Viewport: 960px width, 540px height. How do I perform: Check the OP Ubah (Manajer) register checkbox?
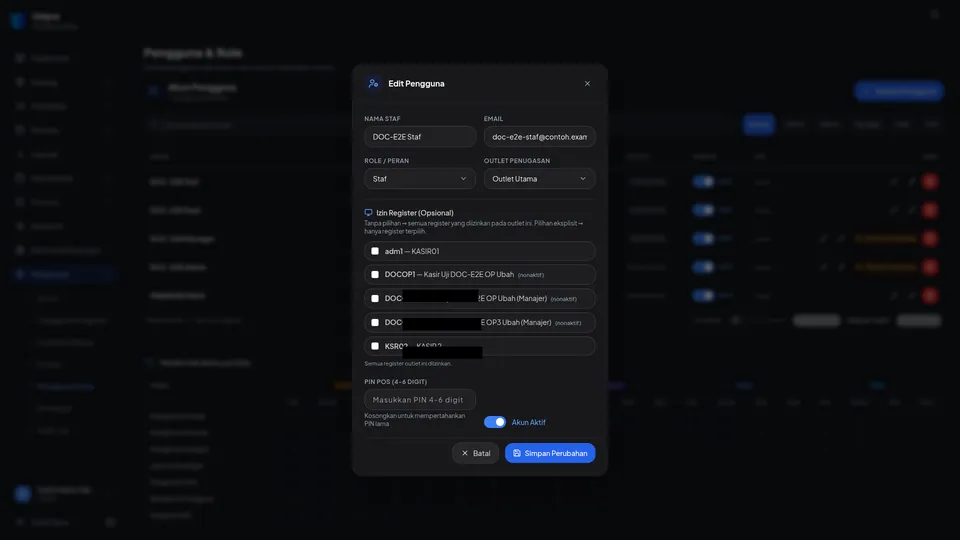click(x=375, y=299)
